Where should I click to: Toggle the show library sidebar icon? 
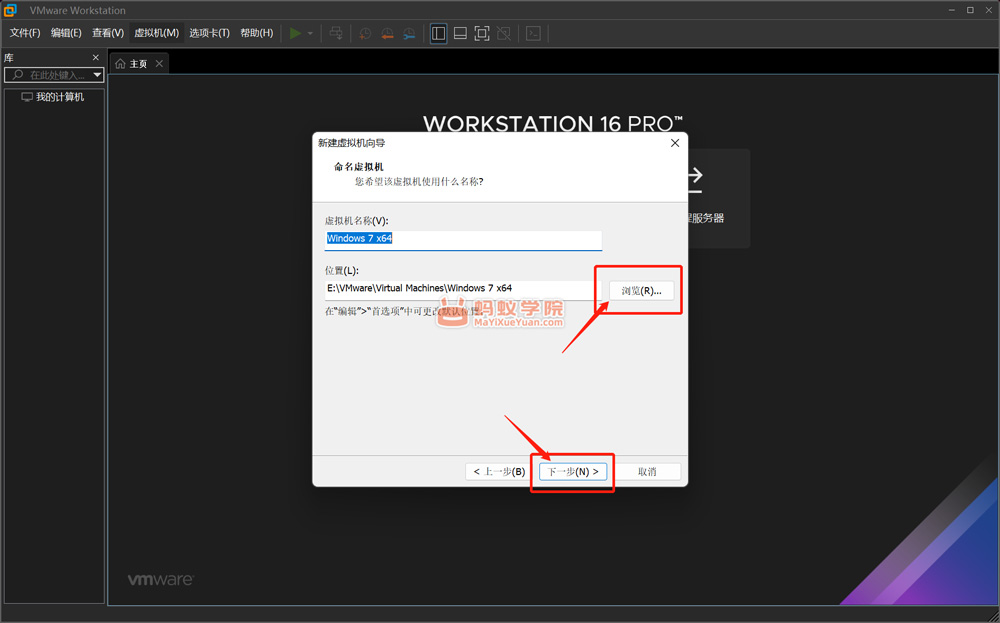point(438,33)
